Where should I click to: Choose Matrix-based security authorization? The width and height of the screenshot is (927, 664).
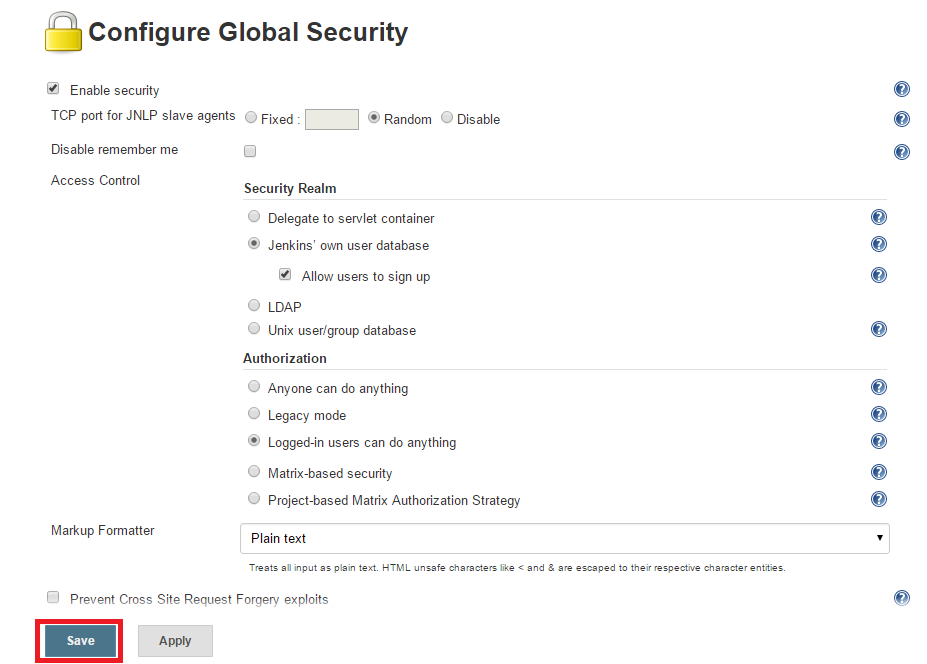pyautogui.click(x=254, y=471)
